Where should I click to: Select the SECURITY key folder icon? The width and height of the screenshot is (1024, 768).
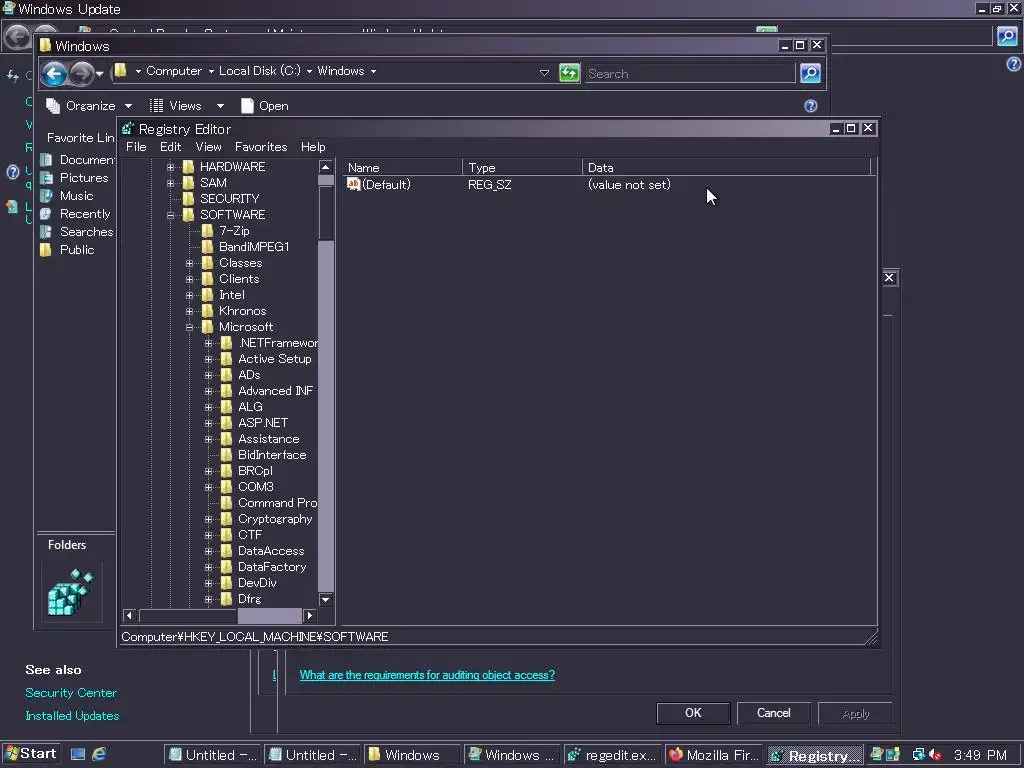(x=189, y=199)
